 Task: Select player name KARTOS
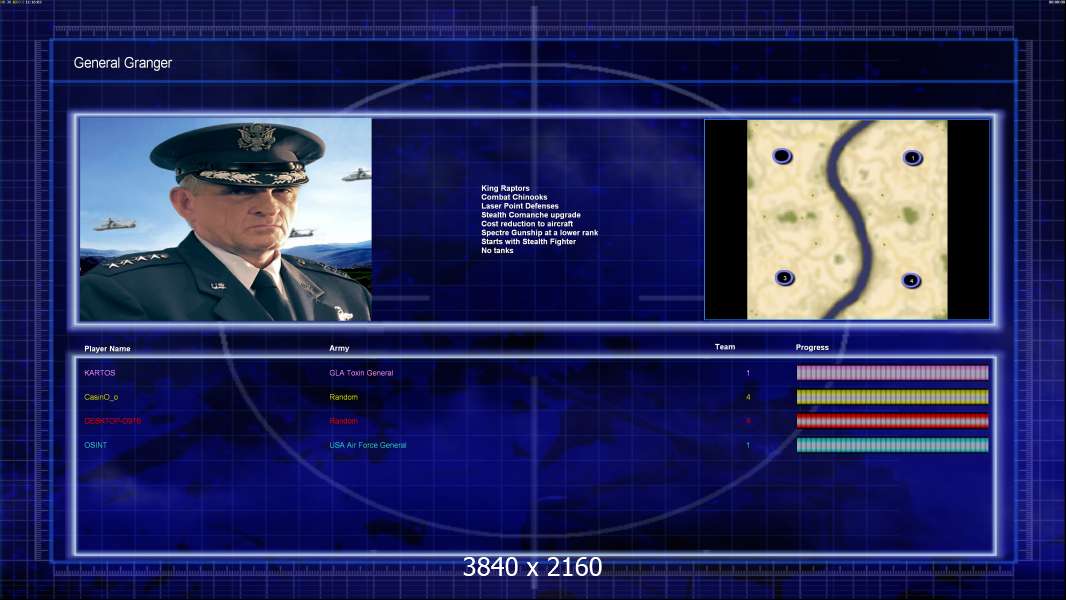pos(100,373)
